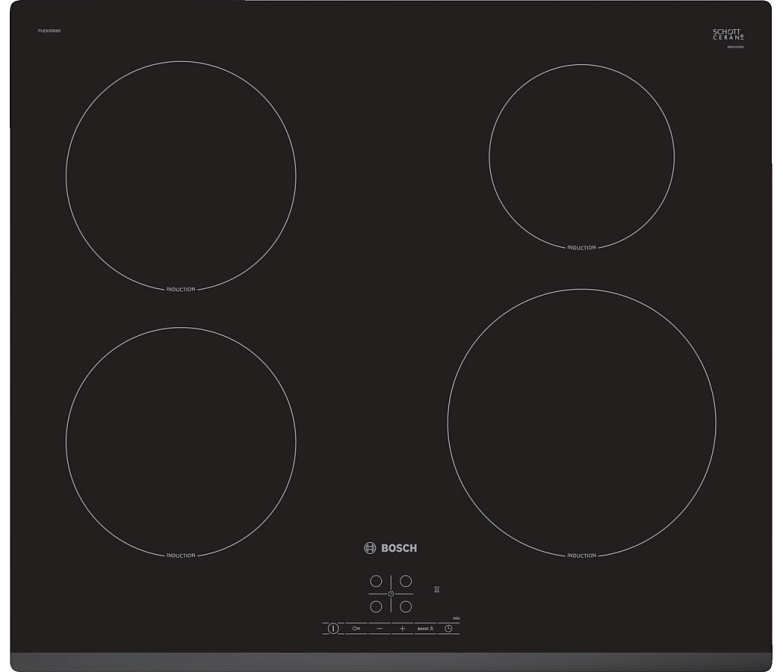Tap the plus key to raise heat
This screenshot has height=672, width=783.
pos(403,628)
